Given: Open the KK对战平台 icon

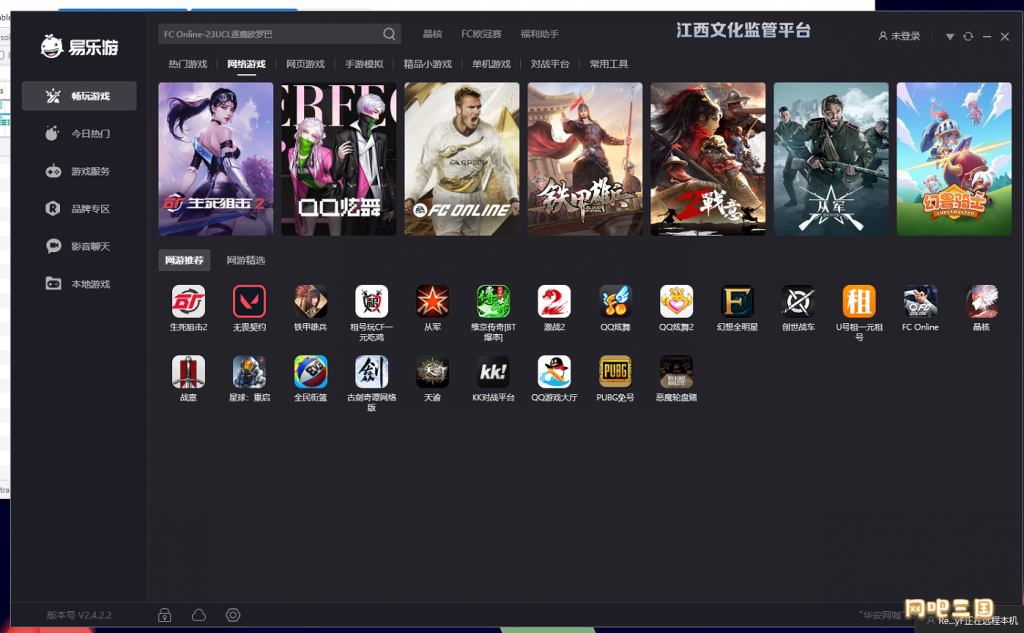Looking at the screenshot, I should pyautogui.click(x=493, y=372).
